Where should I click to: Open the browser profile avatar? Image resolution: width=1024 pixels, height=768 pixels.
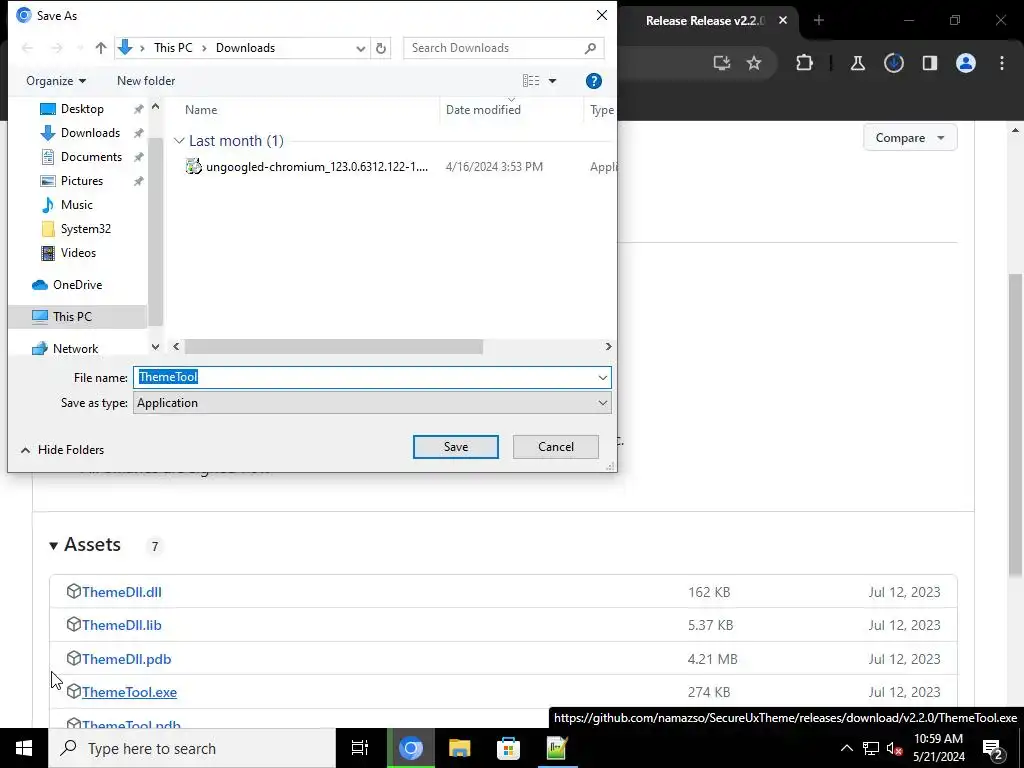point(965,63)
